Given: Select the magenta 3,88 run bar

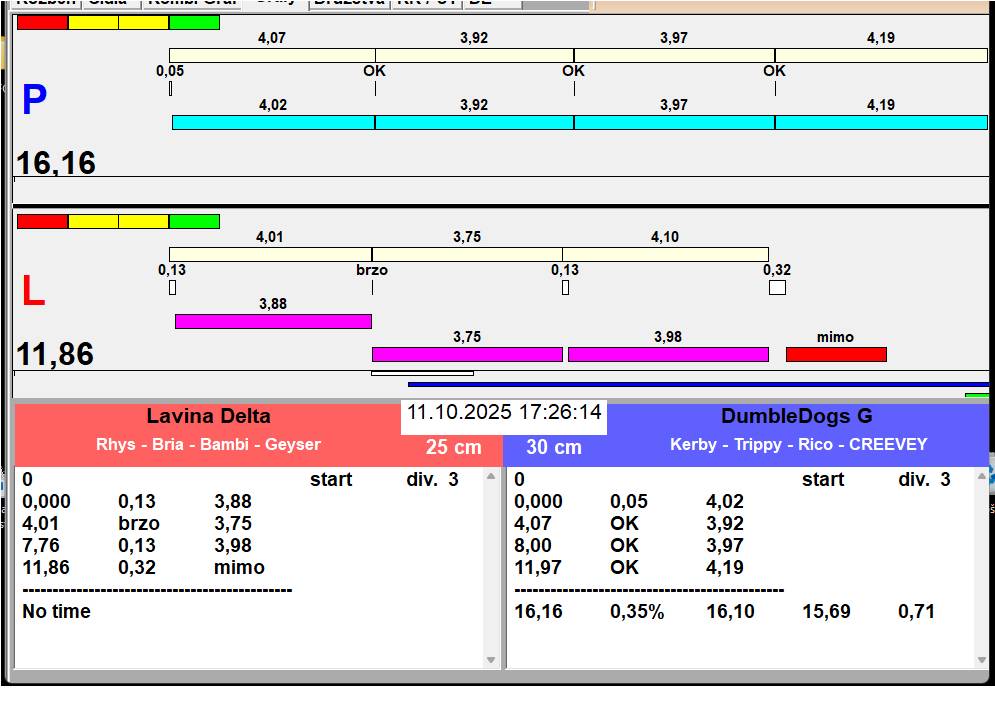Looking at the screenshot, I should (x=273, y=321).
